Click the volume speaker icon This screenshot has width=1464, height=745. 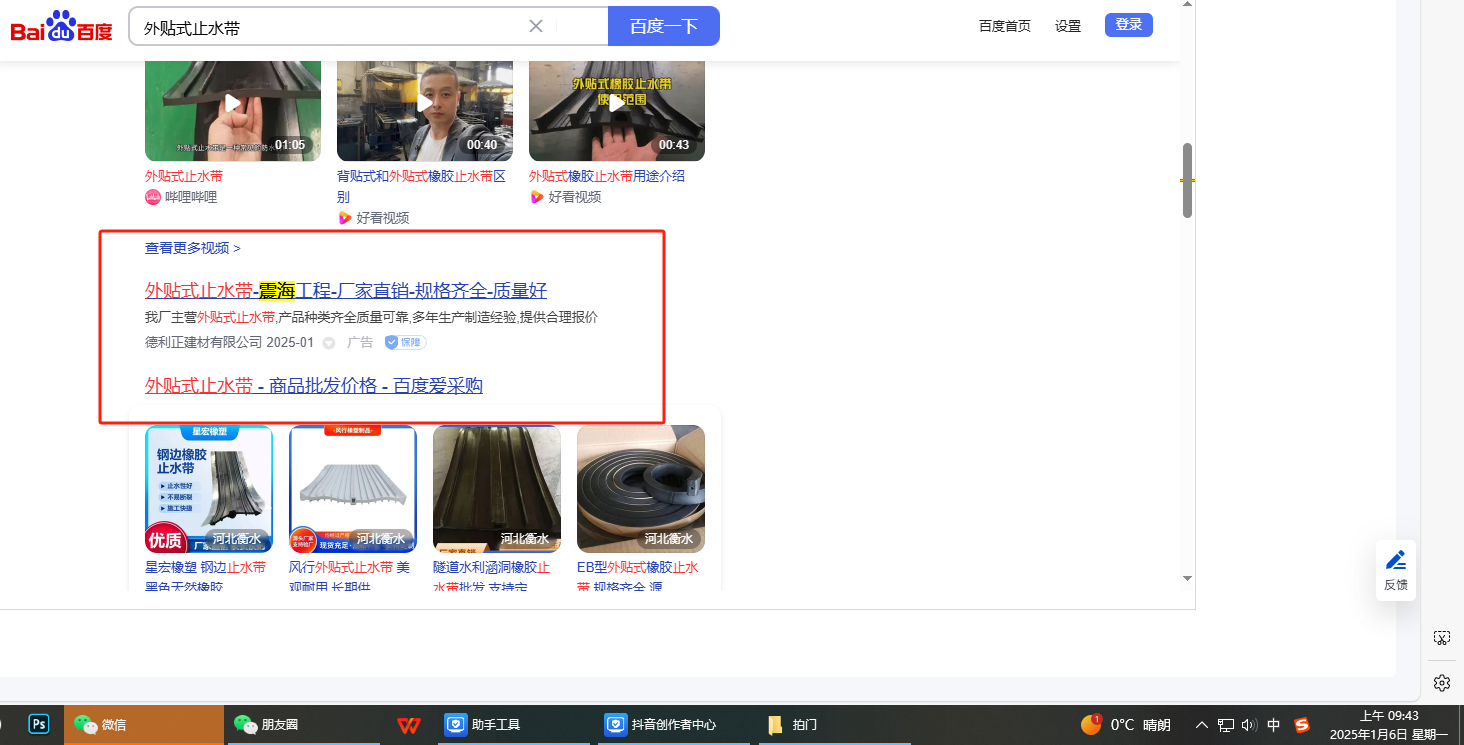coord(1249,725)
